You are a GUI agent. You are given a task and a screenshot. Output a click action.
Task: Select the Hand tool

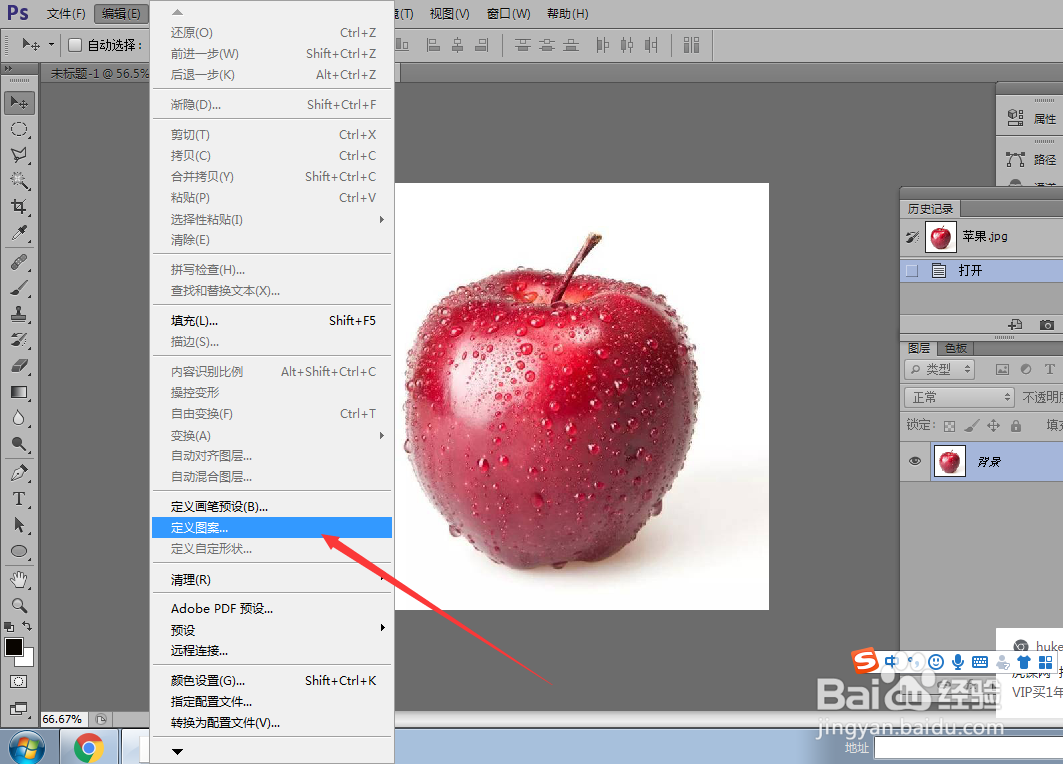tap(19, 579)
